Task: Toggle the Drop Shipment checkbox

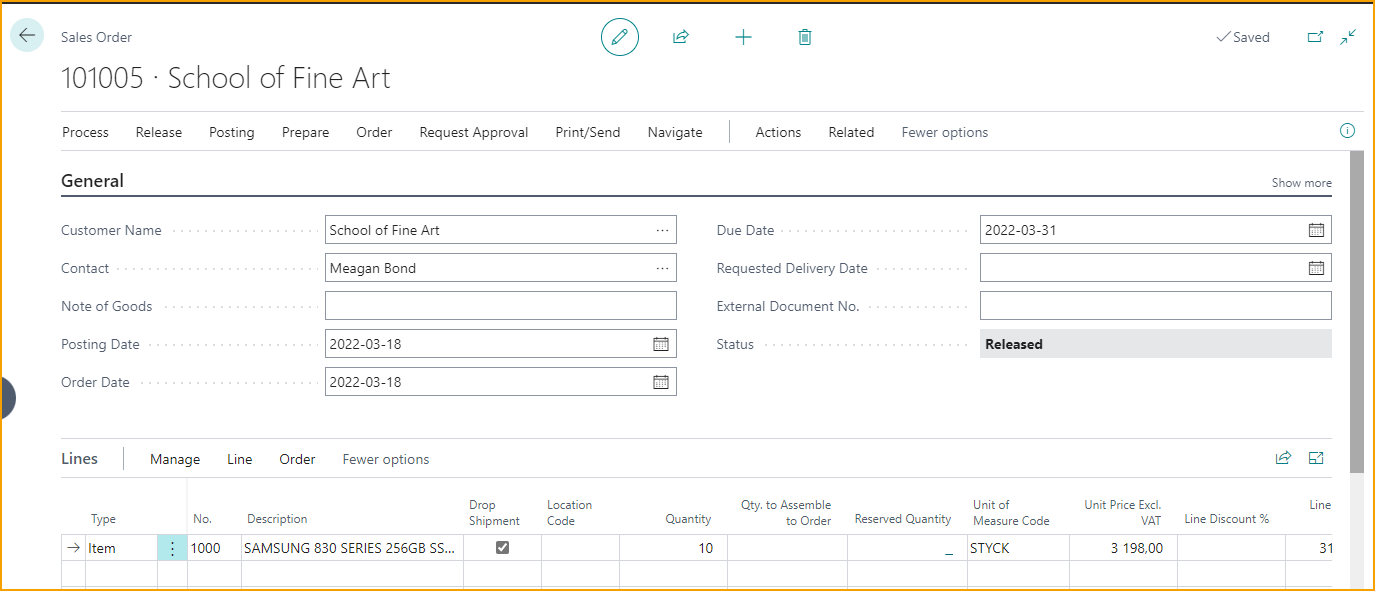Action: (x=502, y=547)
